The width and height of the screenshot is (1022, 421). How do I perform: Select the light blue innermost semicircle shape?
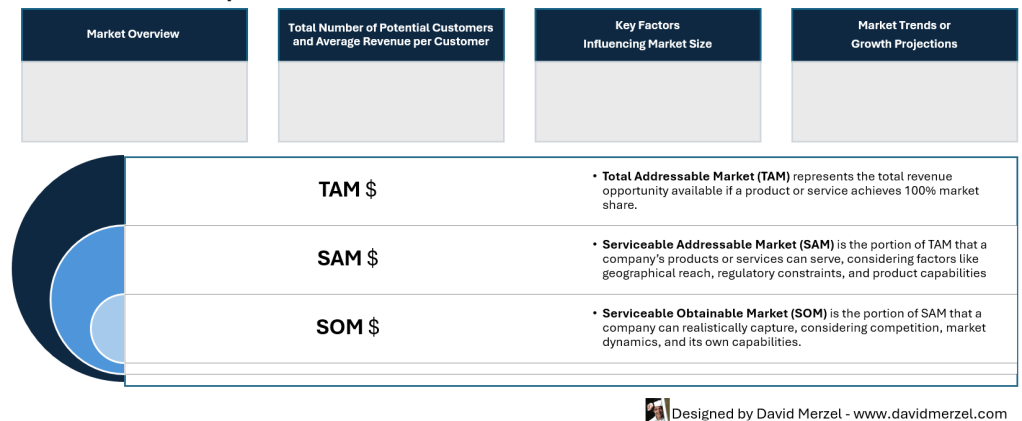[x=108, y=328]
